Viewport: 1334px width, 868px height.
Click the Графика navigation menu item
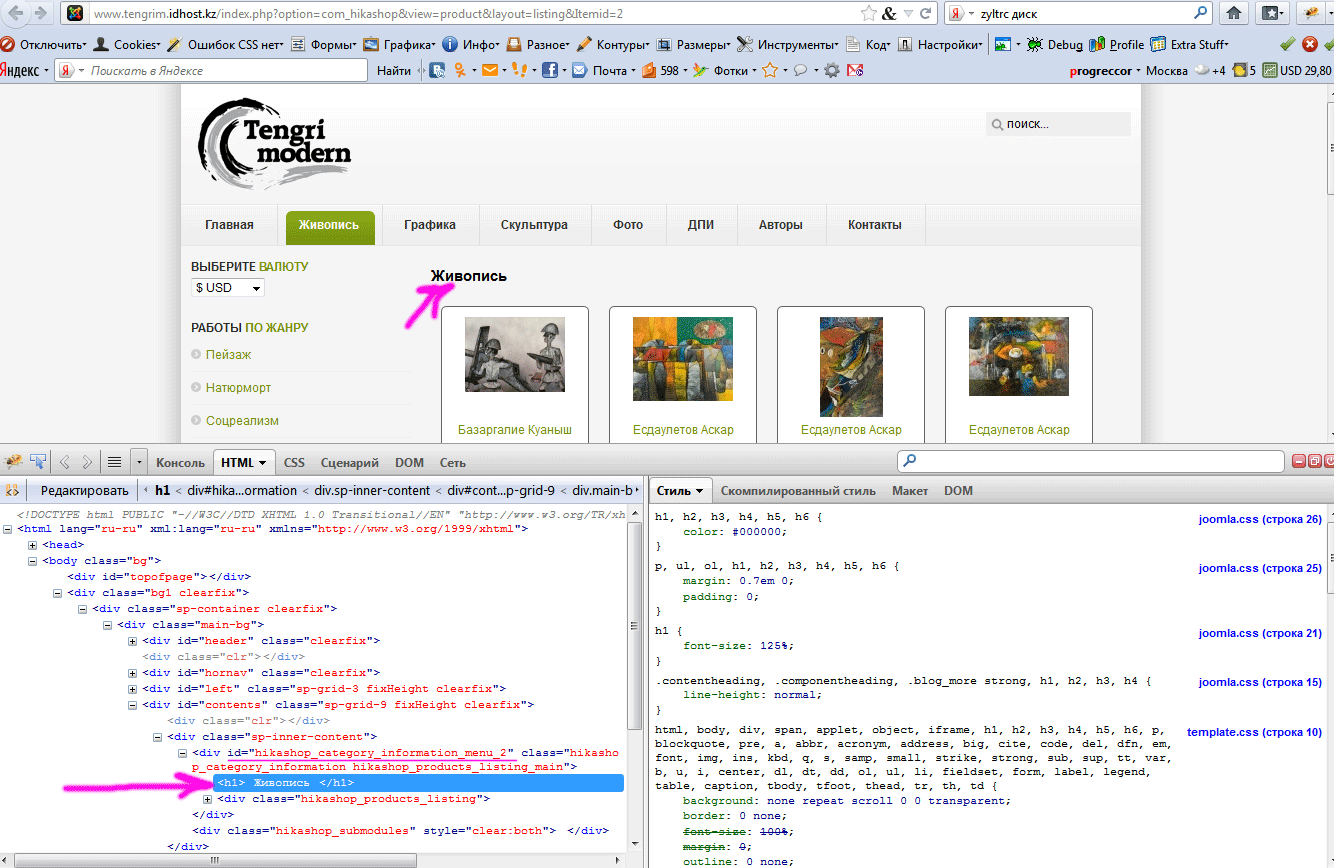click(x=430, y=225)
